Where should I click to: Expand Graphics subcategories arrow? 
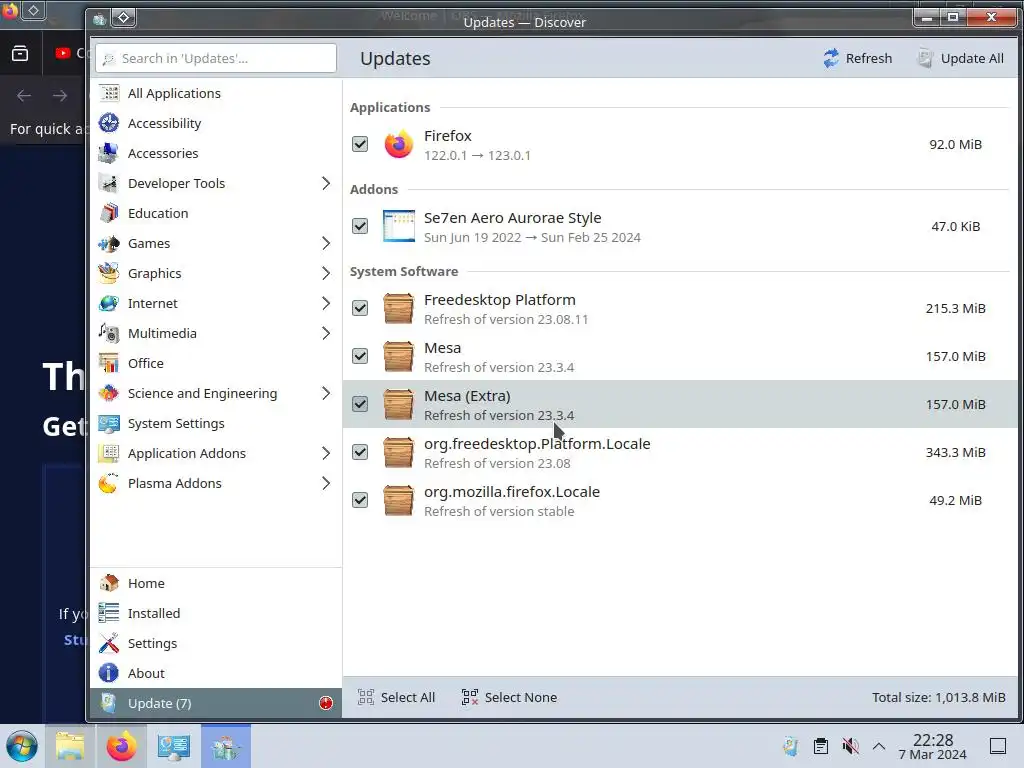coord(326,273)
